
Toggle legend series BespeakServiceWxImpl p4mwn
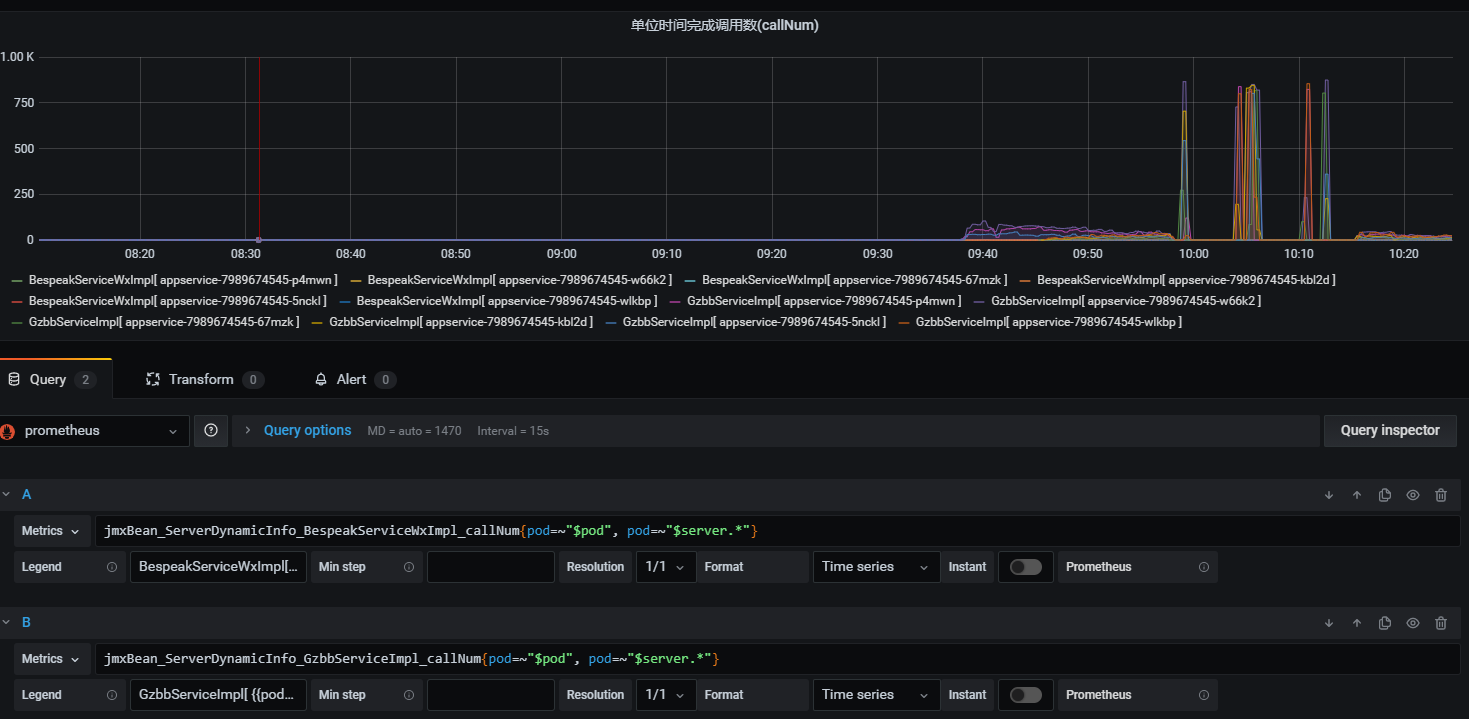[183, 280]
